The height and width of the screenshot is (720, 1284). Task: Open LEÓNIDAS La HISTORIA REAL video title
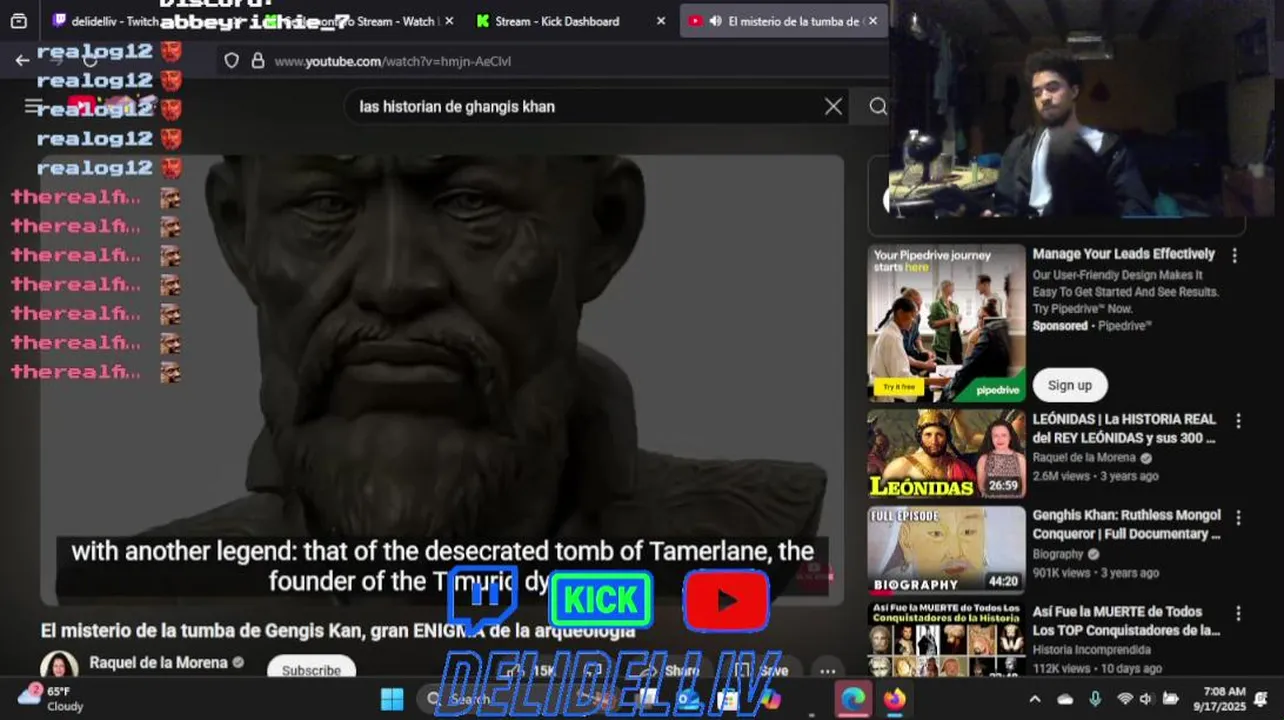(x=1124, y=428)
